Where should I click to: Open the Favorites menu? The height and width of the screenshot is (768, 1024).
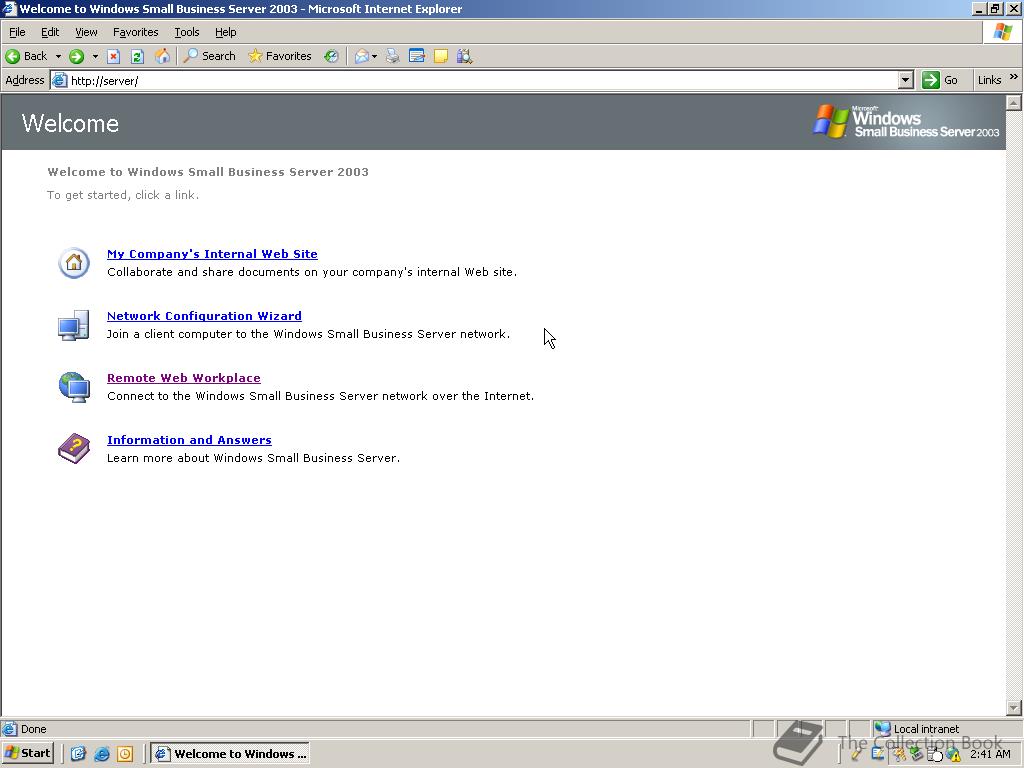tap(135, 32)
